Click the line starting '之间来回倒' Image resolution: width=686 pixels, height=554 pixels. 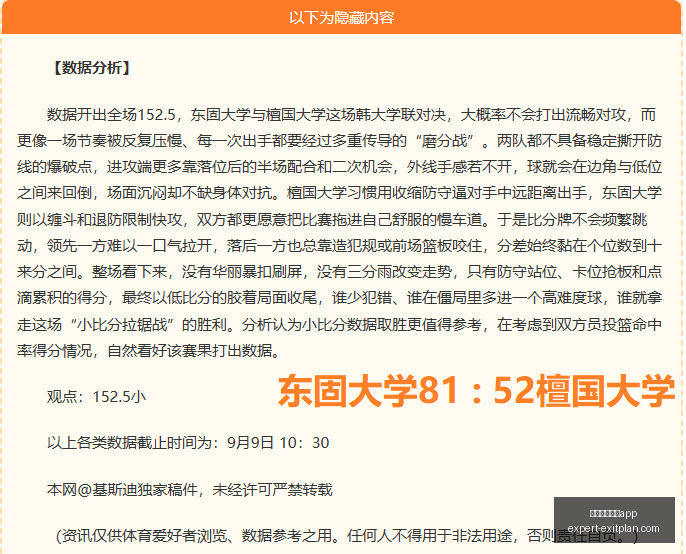tap(340, 193)
